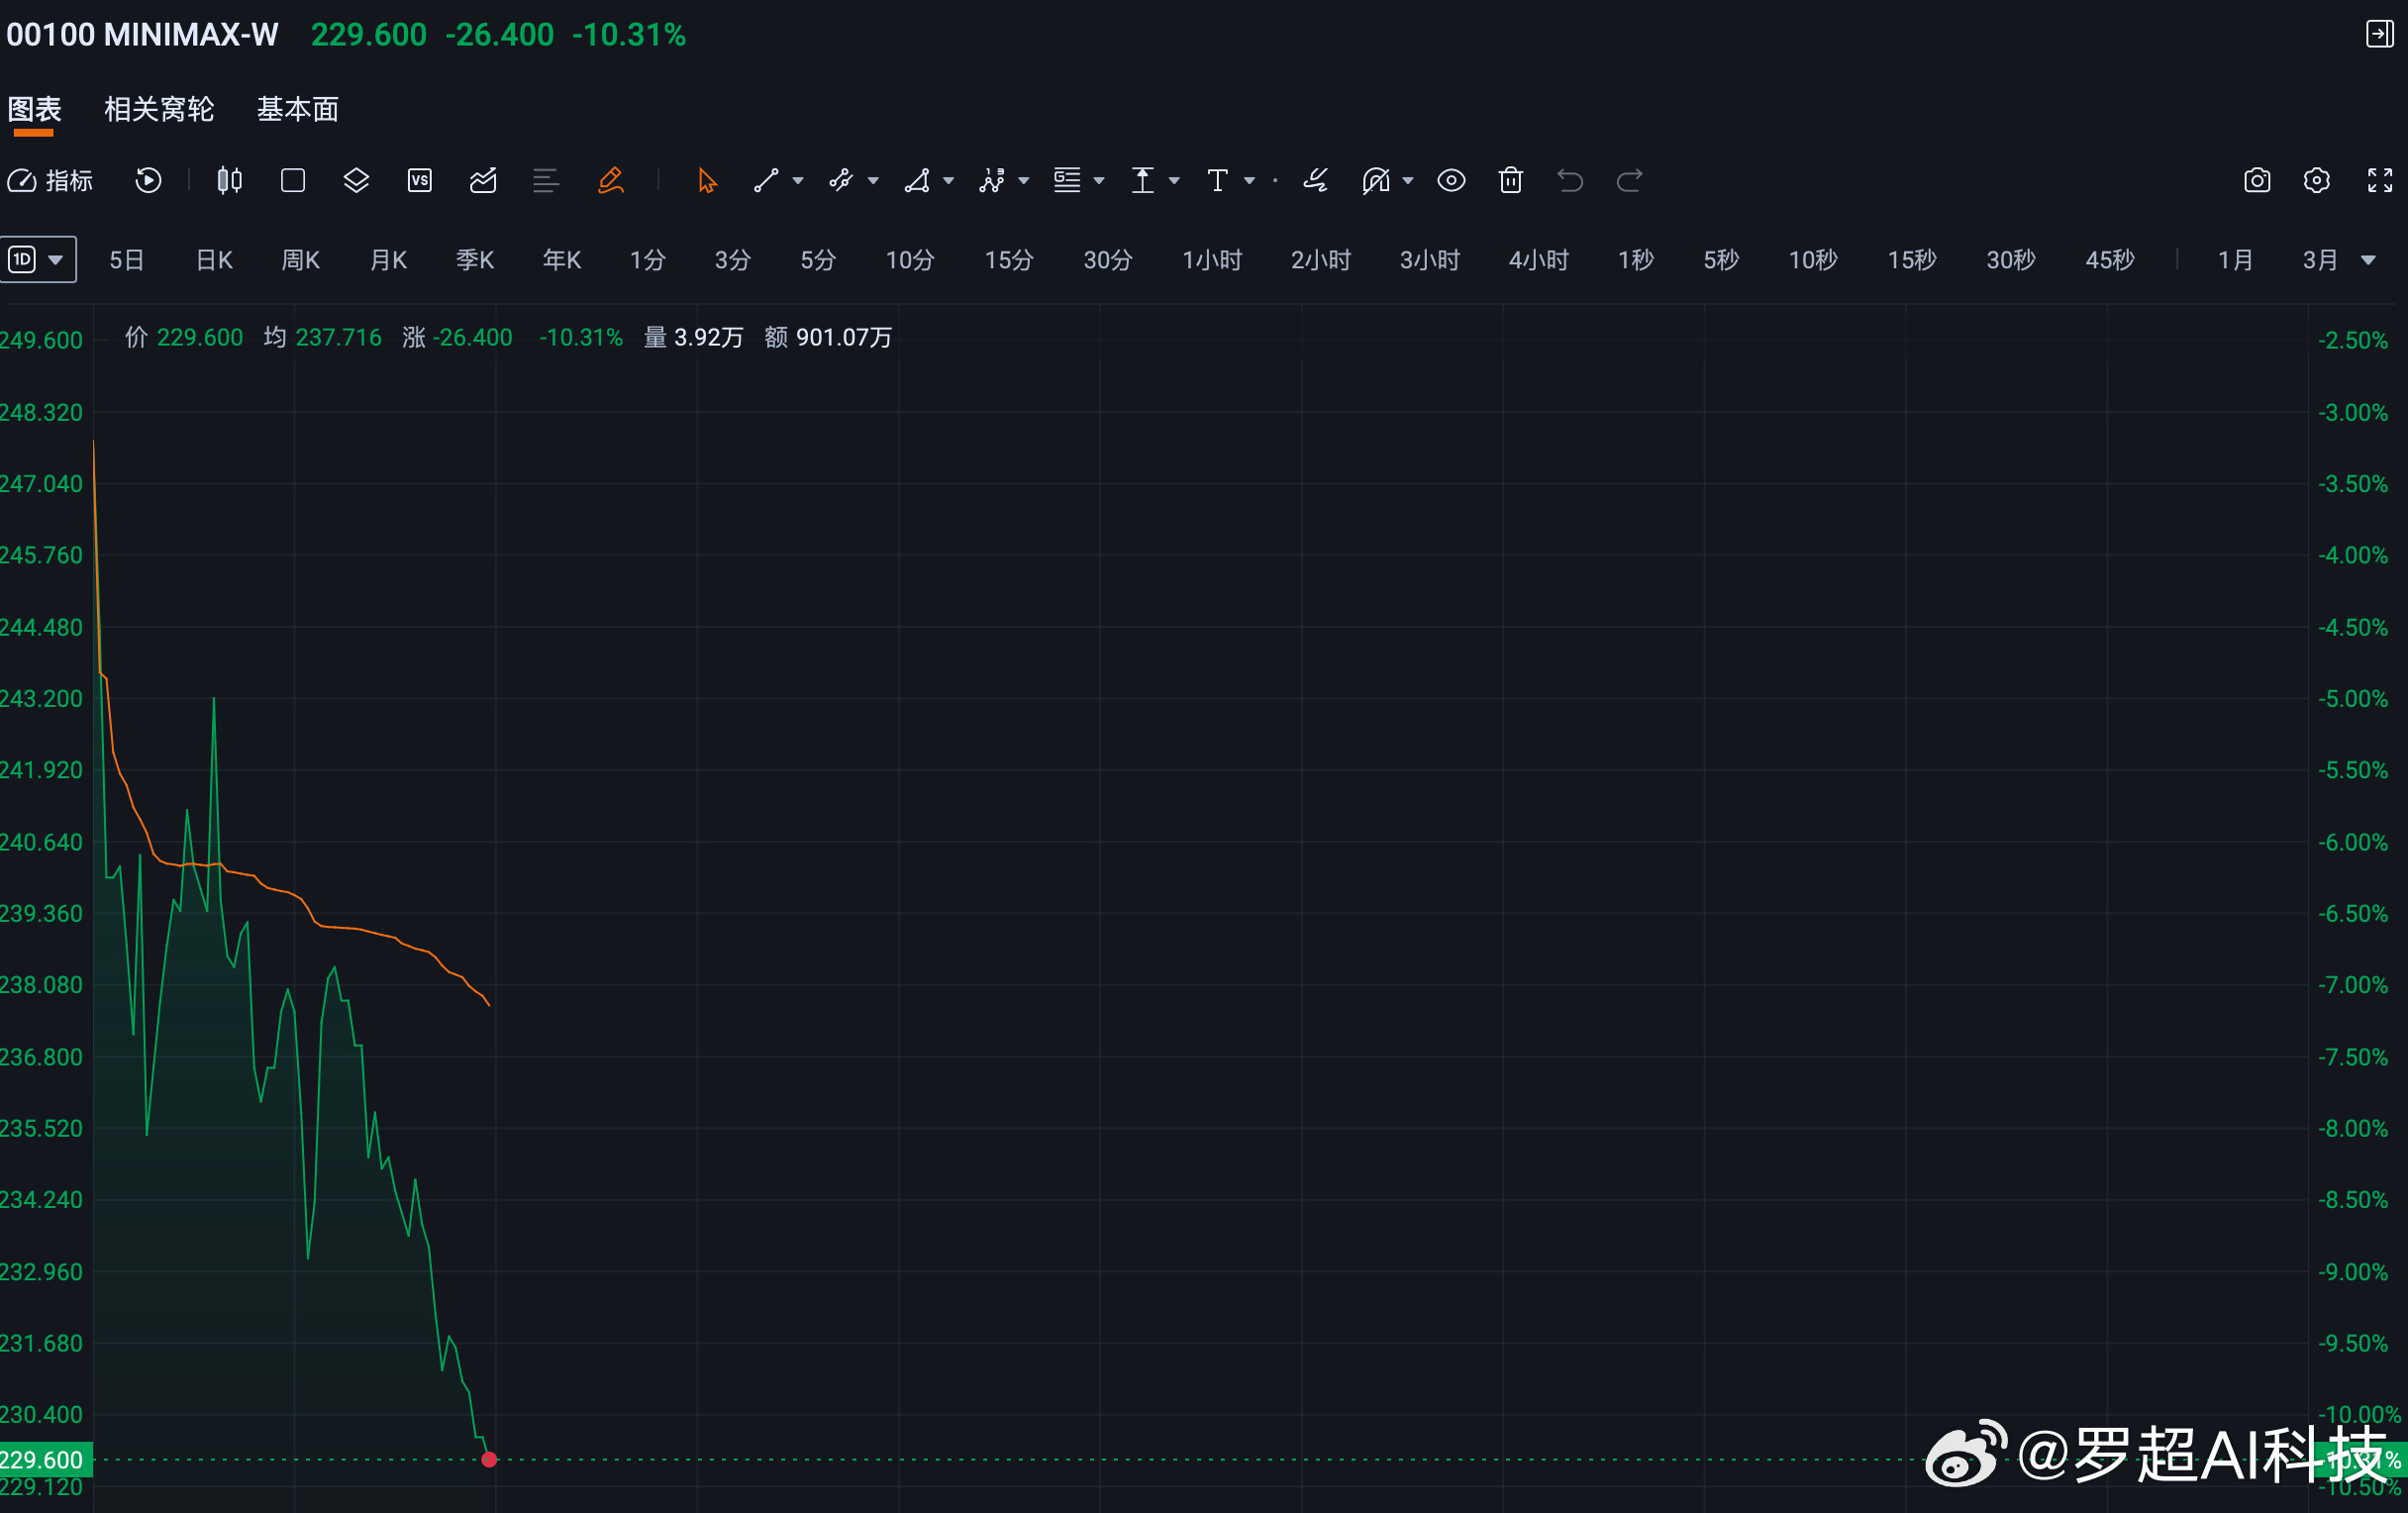Image resolution: width=2408 pixels, height=1513 pixels.
Task: Click the trash delete drawings icon
Action: click(x=1510, y=180)
